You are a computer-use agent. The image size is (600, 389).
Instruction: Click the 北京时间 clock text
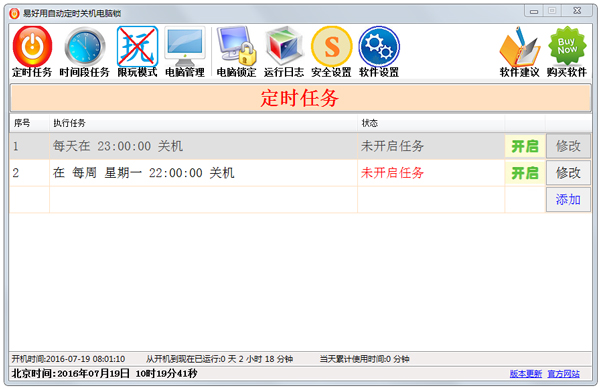point(104,373)
